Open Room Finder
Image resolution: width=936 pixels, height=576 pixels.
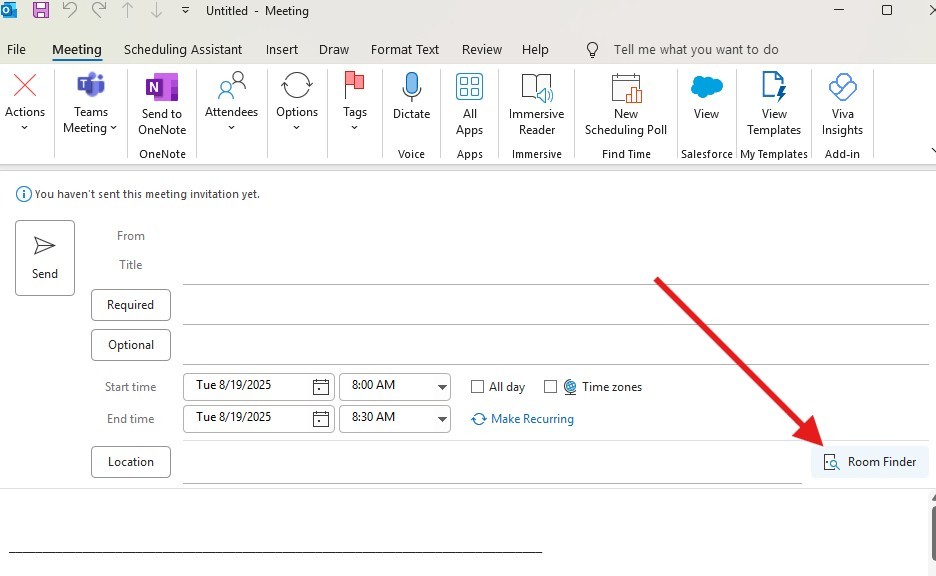tap(870, 462)
